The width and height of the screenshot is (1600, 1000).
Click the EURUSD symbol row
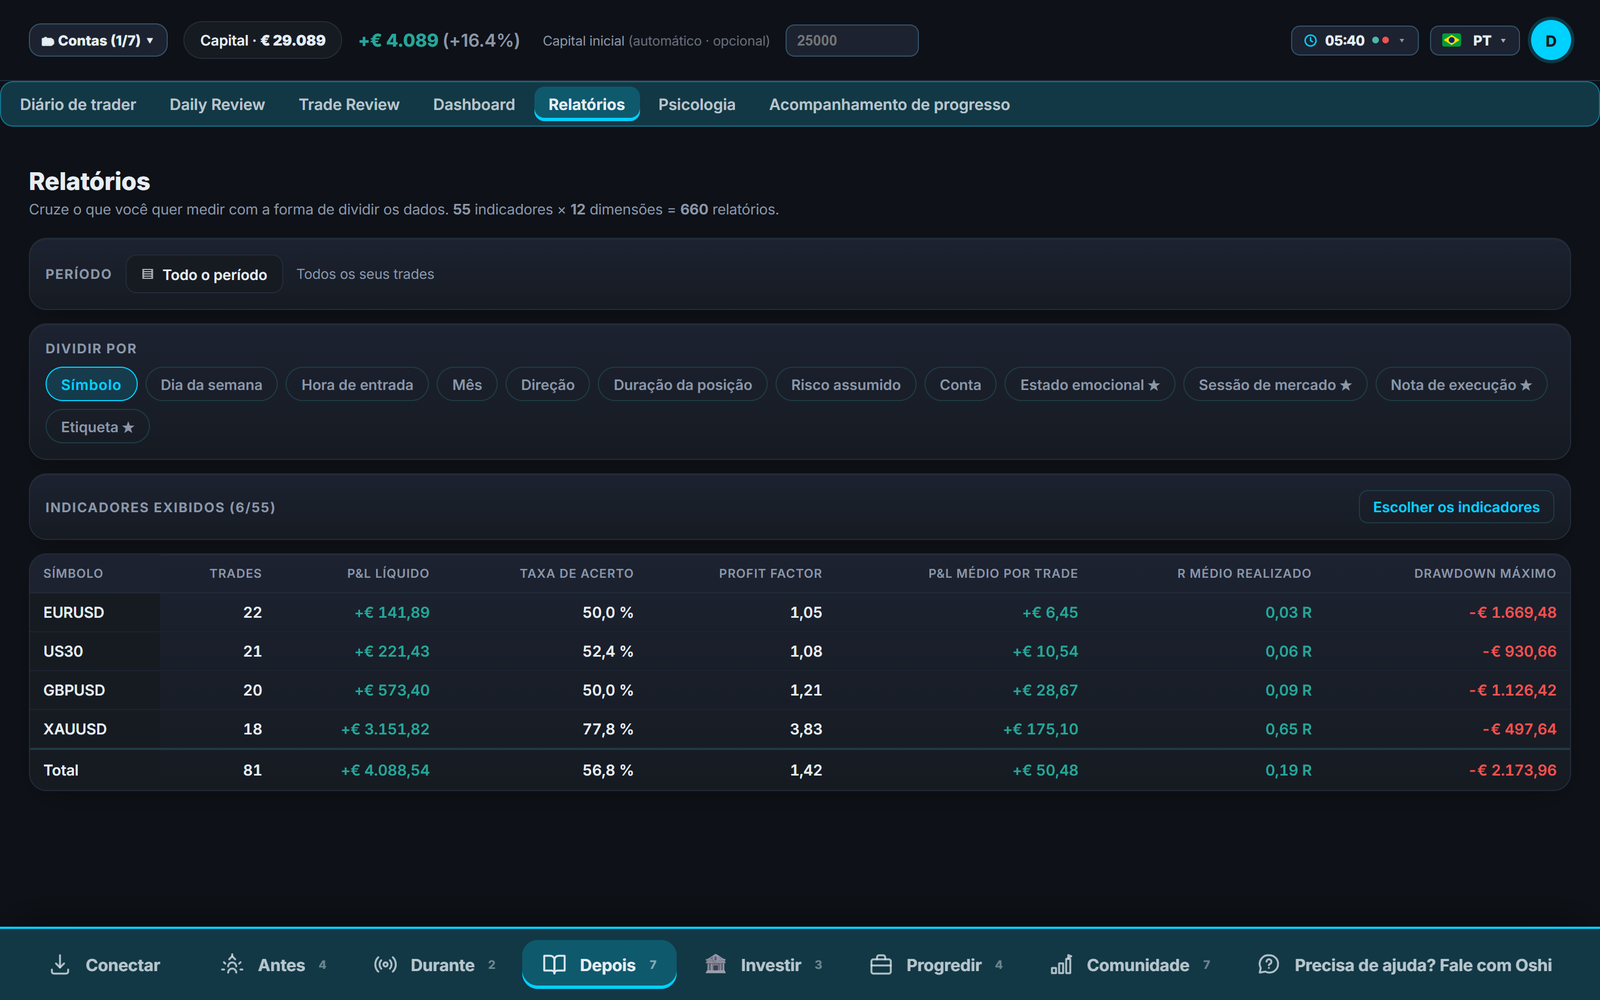[800, 612]
